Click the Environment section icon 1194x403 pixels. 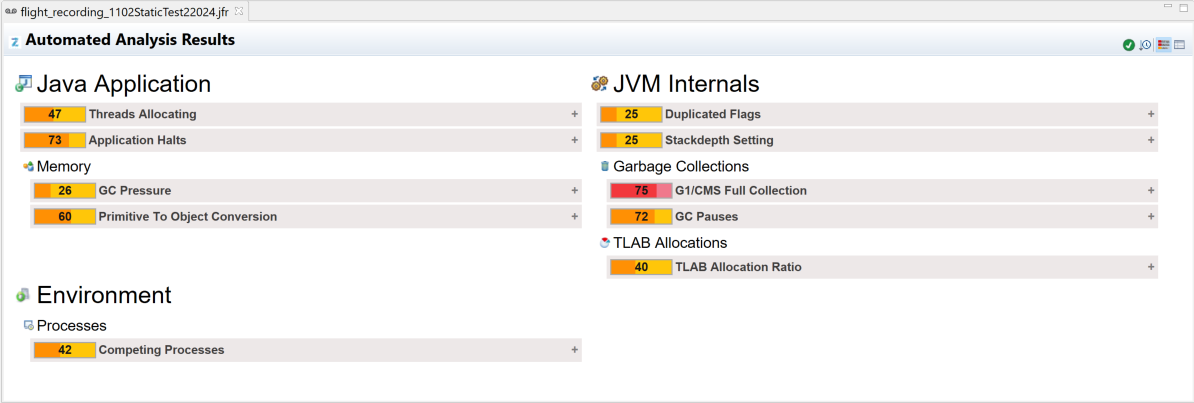pos(23,295)
